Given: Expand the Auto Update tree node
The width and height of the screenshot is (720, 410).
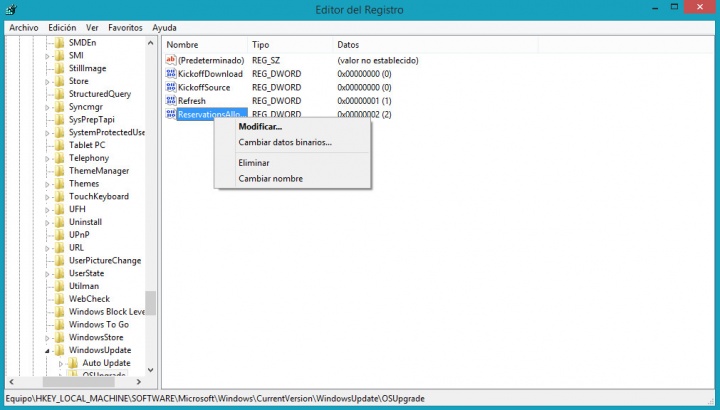Looking at the screenshot, I should (60, 364).
